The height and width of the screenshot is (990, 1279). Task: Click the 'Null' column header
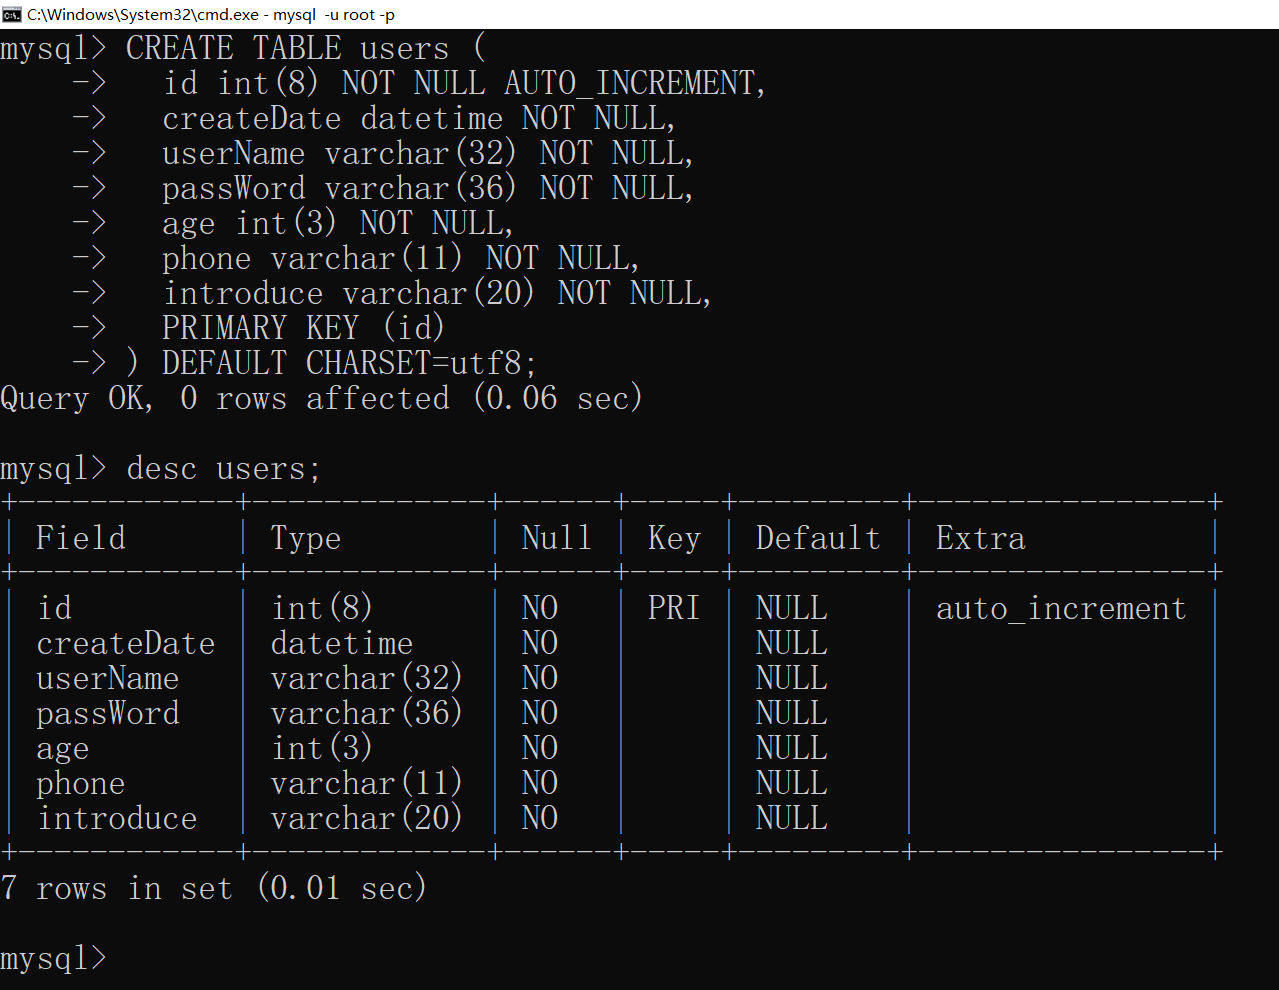(x=556, y=538)
